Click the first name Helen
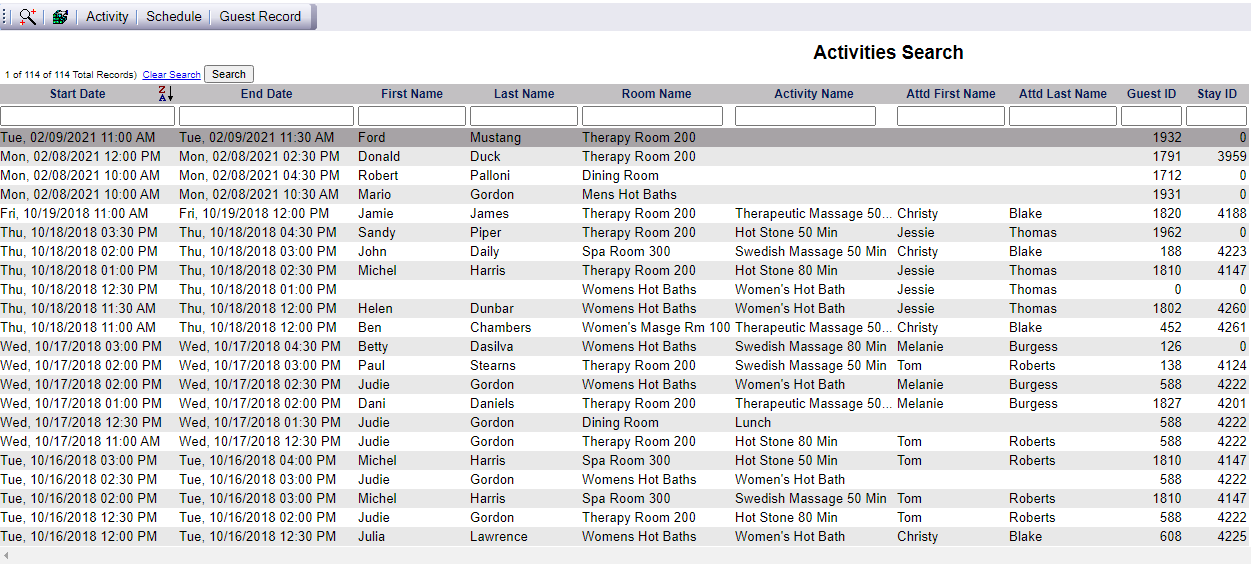The image size is (1251, 568). (375, 308)
